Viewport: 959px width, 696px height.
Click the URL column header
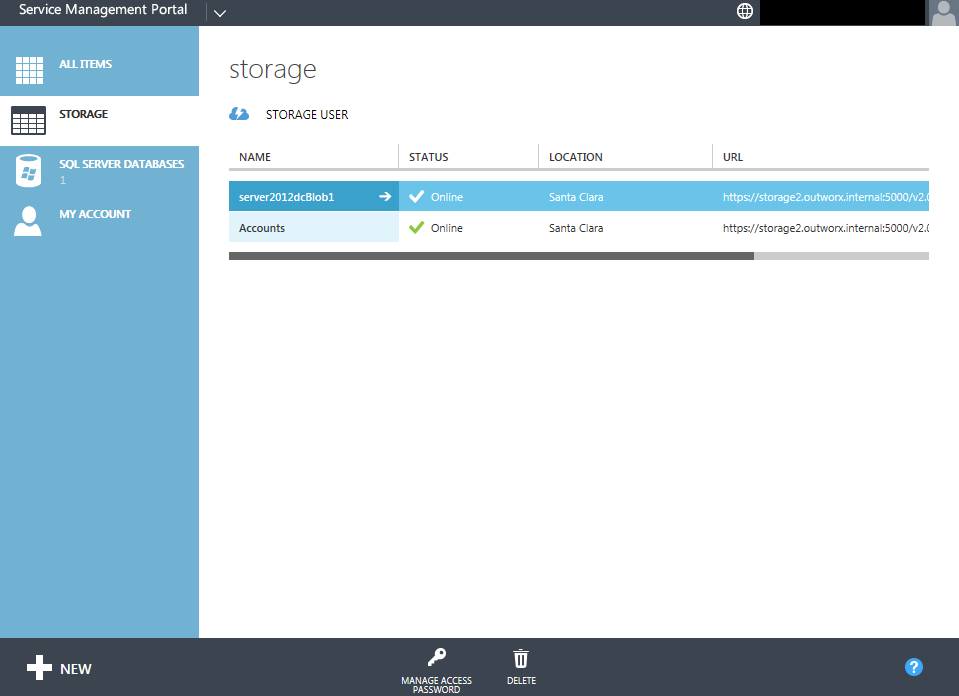tap(732, 157)
